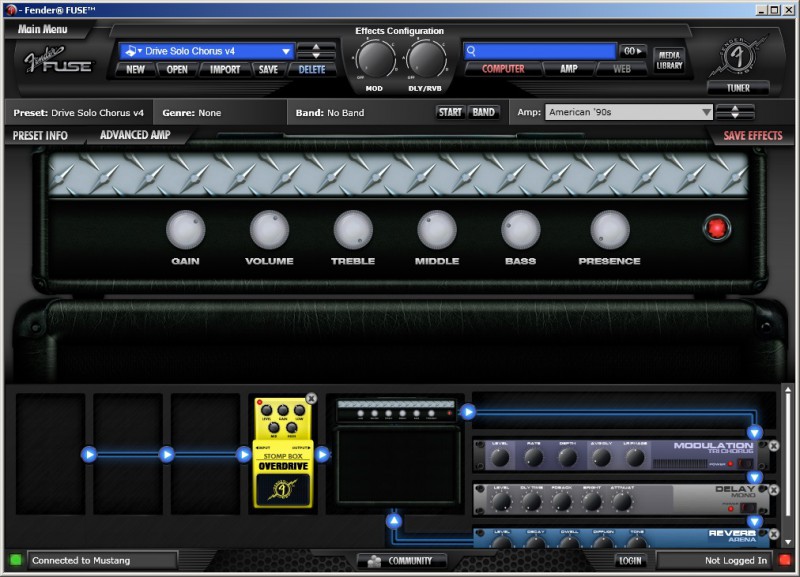The height and width of the screenshot is (577, 800).
Task: Open the Preset Info tab
Action: [40, 135]
